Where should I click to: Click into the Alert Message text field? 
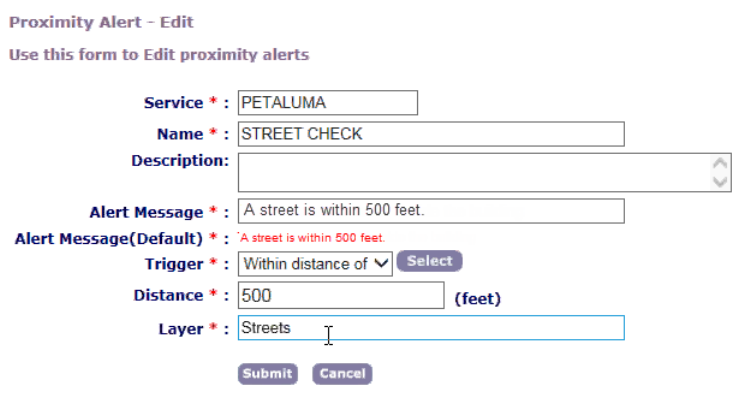coord(430,211)
